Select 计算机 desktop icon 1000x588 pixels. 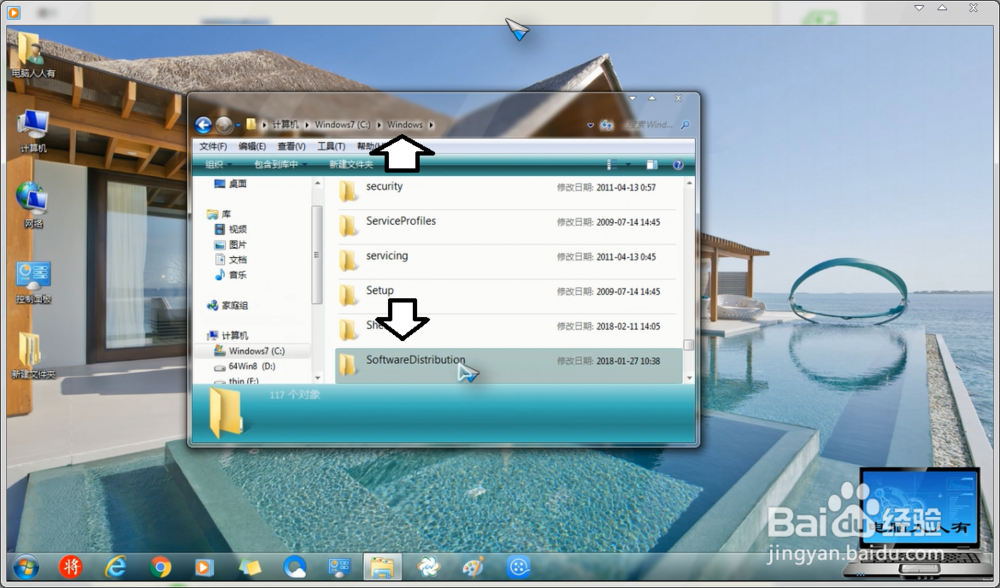point(33,131)
